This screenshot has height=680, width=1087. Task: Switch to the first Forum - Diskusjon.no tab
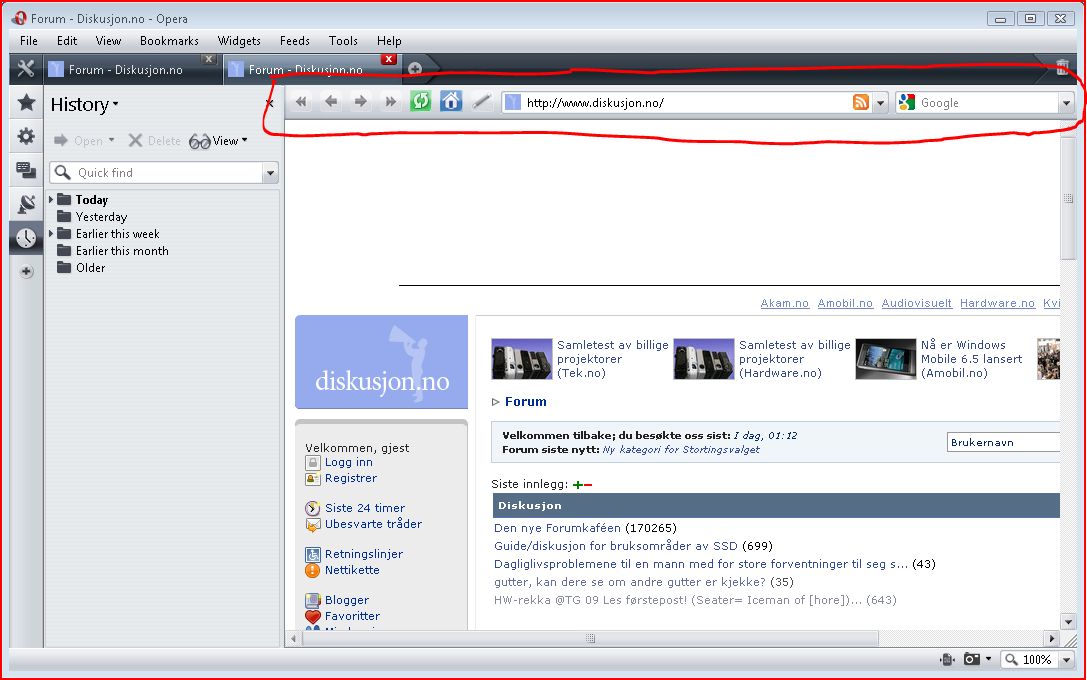click(x=125, y=69)
